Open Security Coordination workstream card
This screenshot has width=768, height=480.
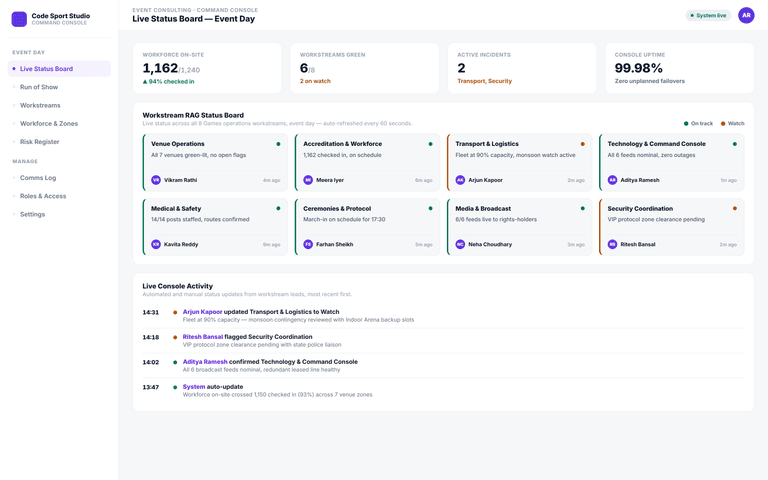click(x=672, y=227)
